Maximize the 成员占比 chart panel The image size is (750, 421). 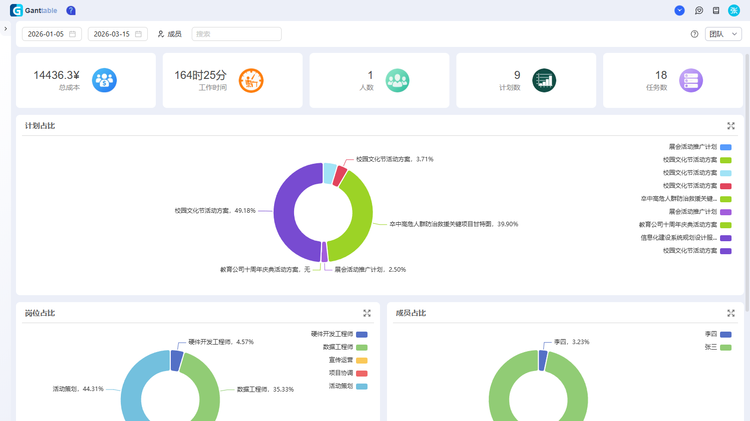tap(731, 313)
